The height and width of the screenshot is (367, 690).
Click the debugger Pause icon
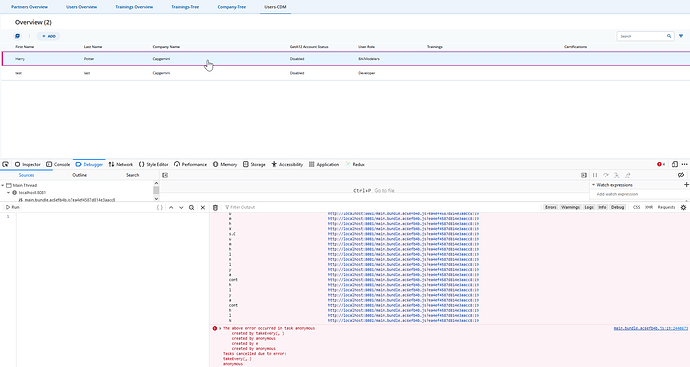[x=595, y=175]
